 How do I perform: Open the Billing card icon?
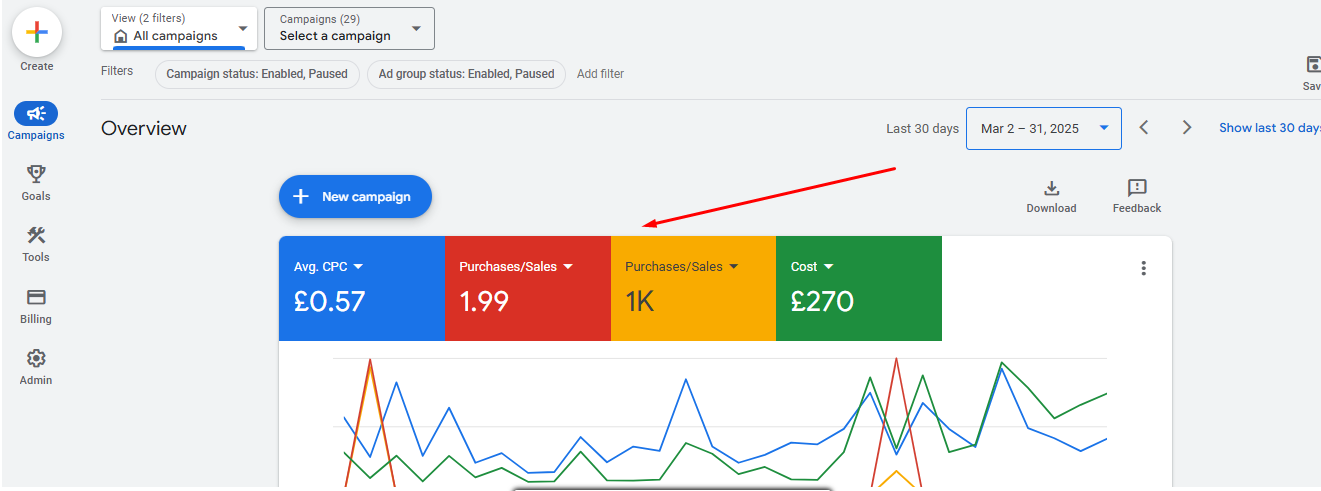pos(36,298)
